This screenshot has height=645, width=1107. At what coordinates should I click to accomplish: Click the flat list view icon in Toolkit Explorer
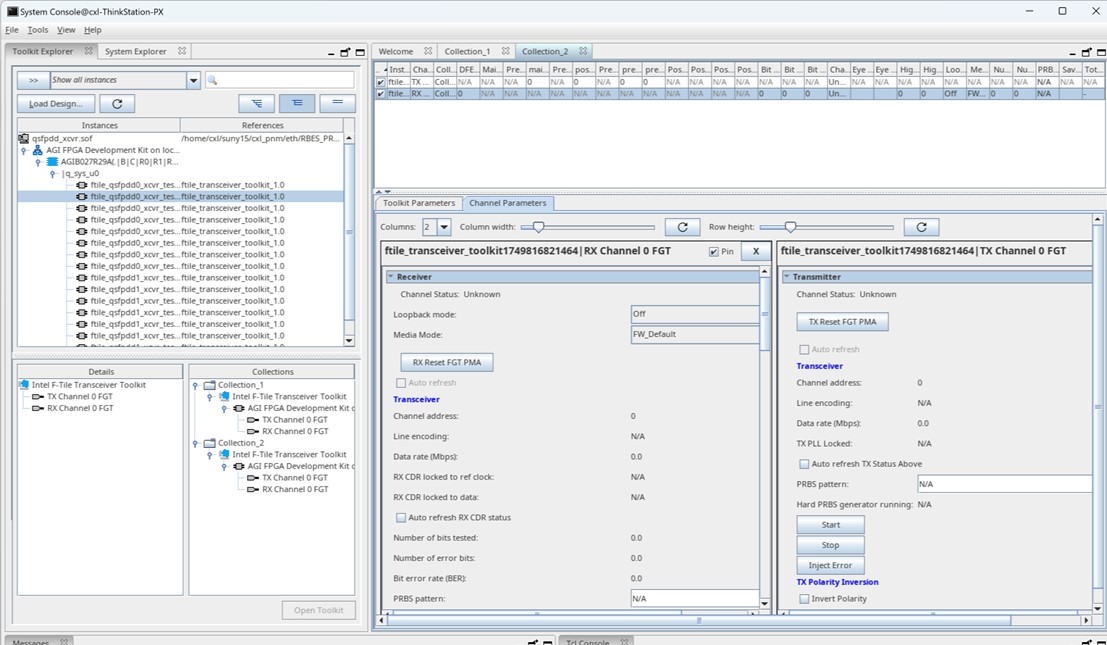tap(337, 103)
